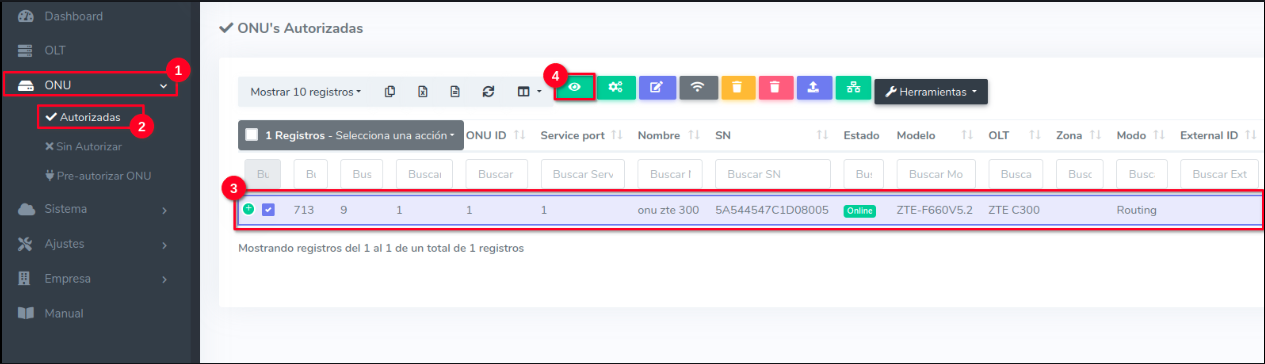This screenshot has width=1265, height=364.
Task: Open the Mostrar 10 registros dropdown
Action: (x=305, y=91)
